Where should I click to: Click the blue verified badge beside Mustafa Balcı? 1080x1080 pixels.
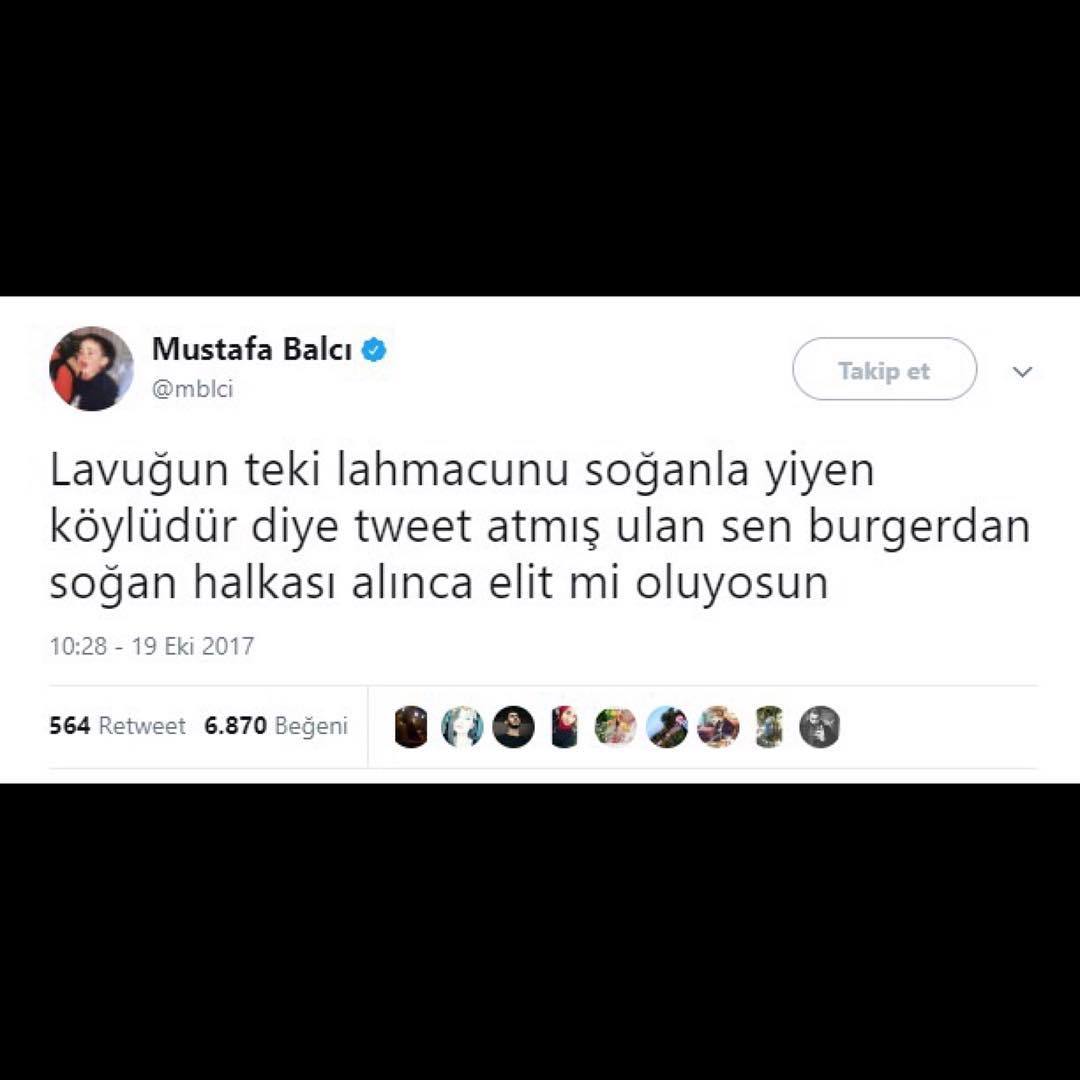(x=373, y=350)
